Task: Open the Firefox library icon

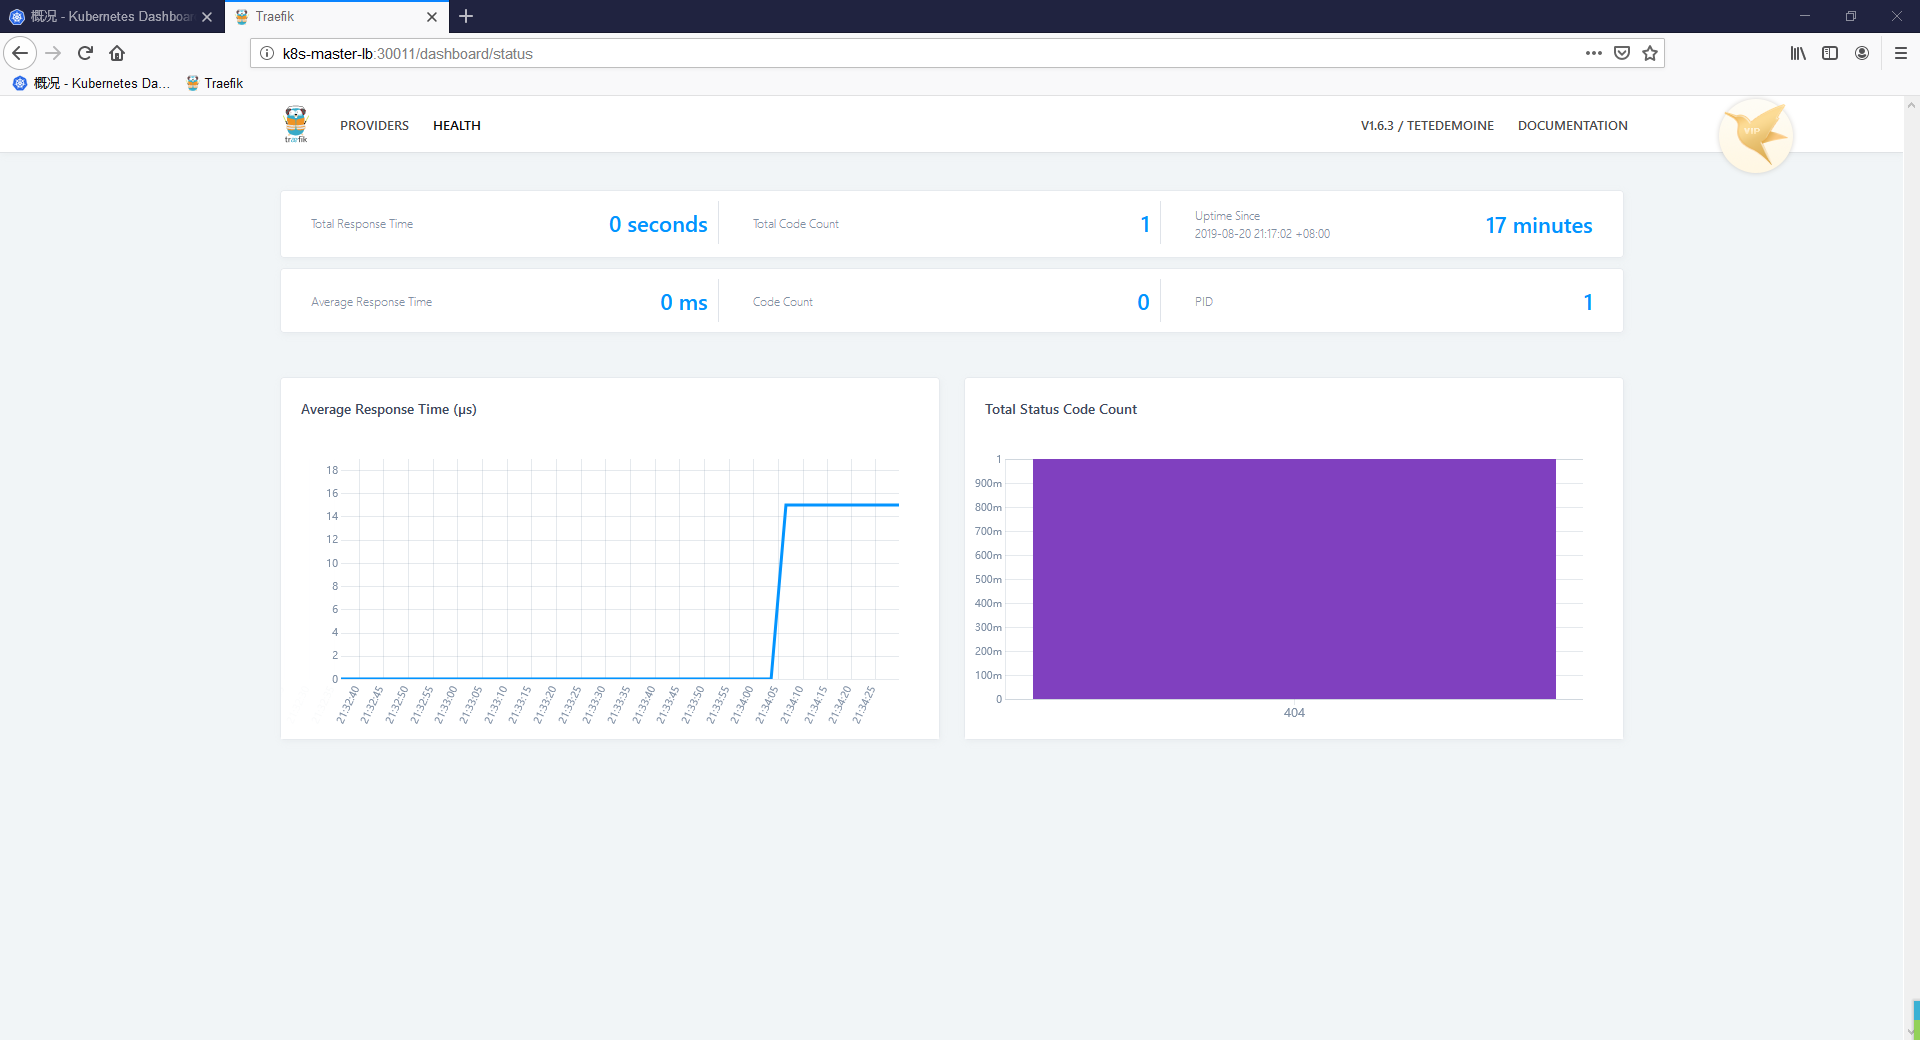Action: coord(1798,53)
